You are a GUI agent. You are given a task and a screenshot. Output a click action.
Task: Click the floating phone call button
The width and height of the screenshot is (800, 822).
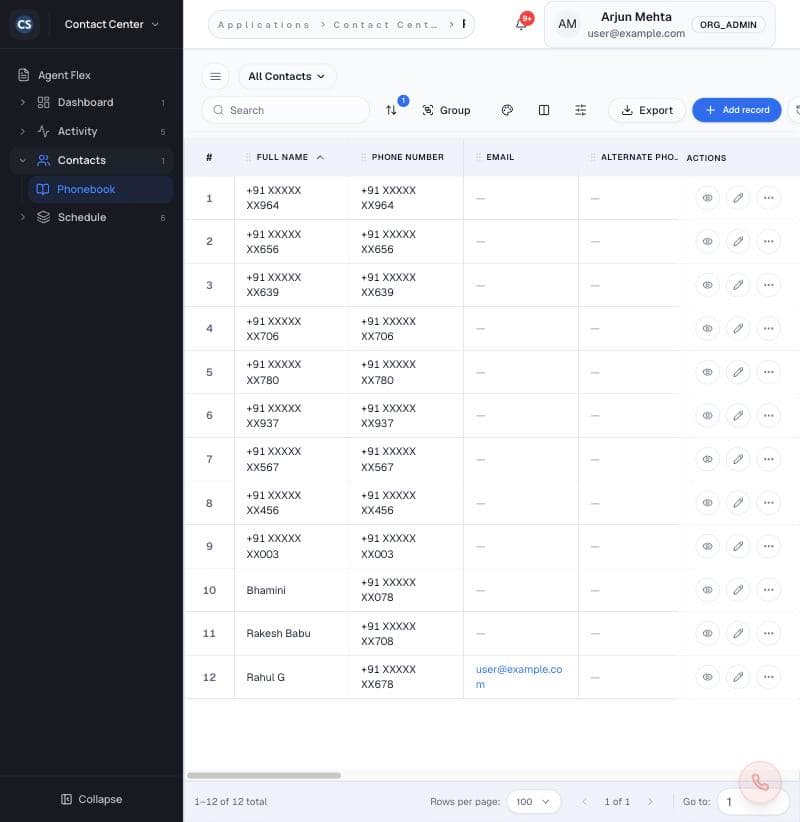(760, 782)
